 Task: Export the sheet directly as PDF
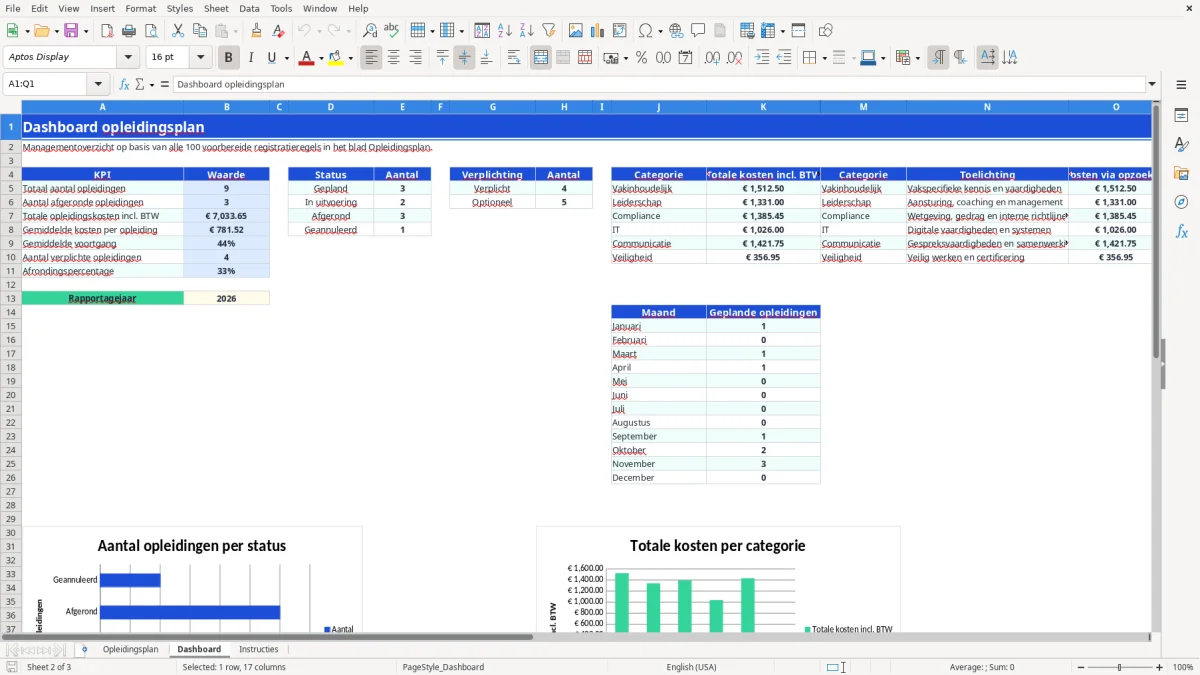[107, 31]
